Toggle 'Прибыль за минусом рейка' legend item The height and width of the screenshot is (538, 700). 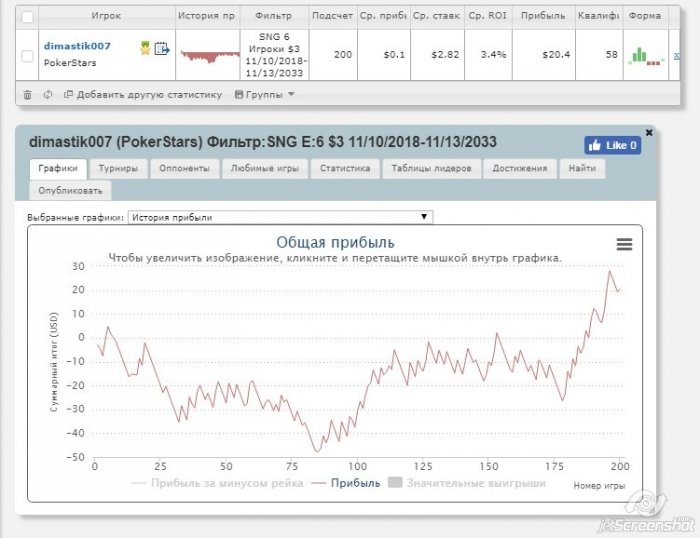(x=217, y=483)
